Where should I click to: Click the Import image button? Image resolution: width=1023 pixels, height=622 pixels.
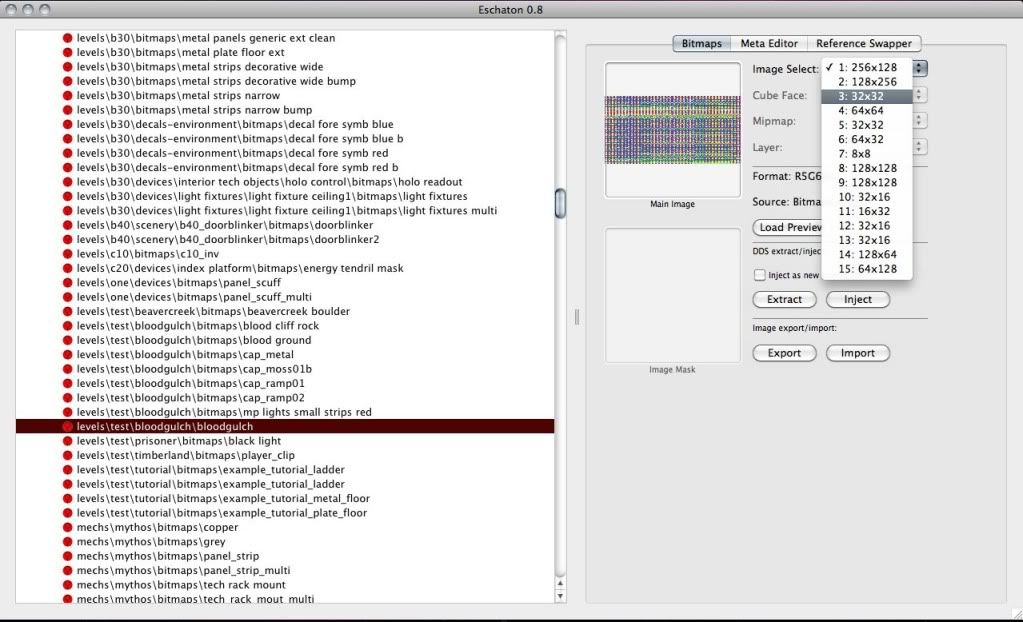[857, 352]
